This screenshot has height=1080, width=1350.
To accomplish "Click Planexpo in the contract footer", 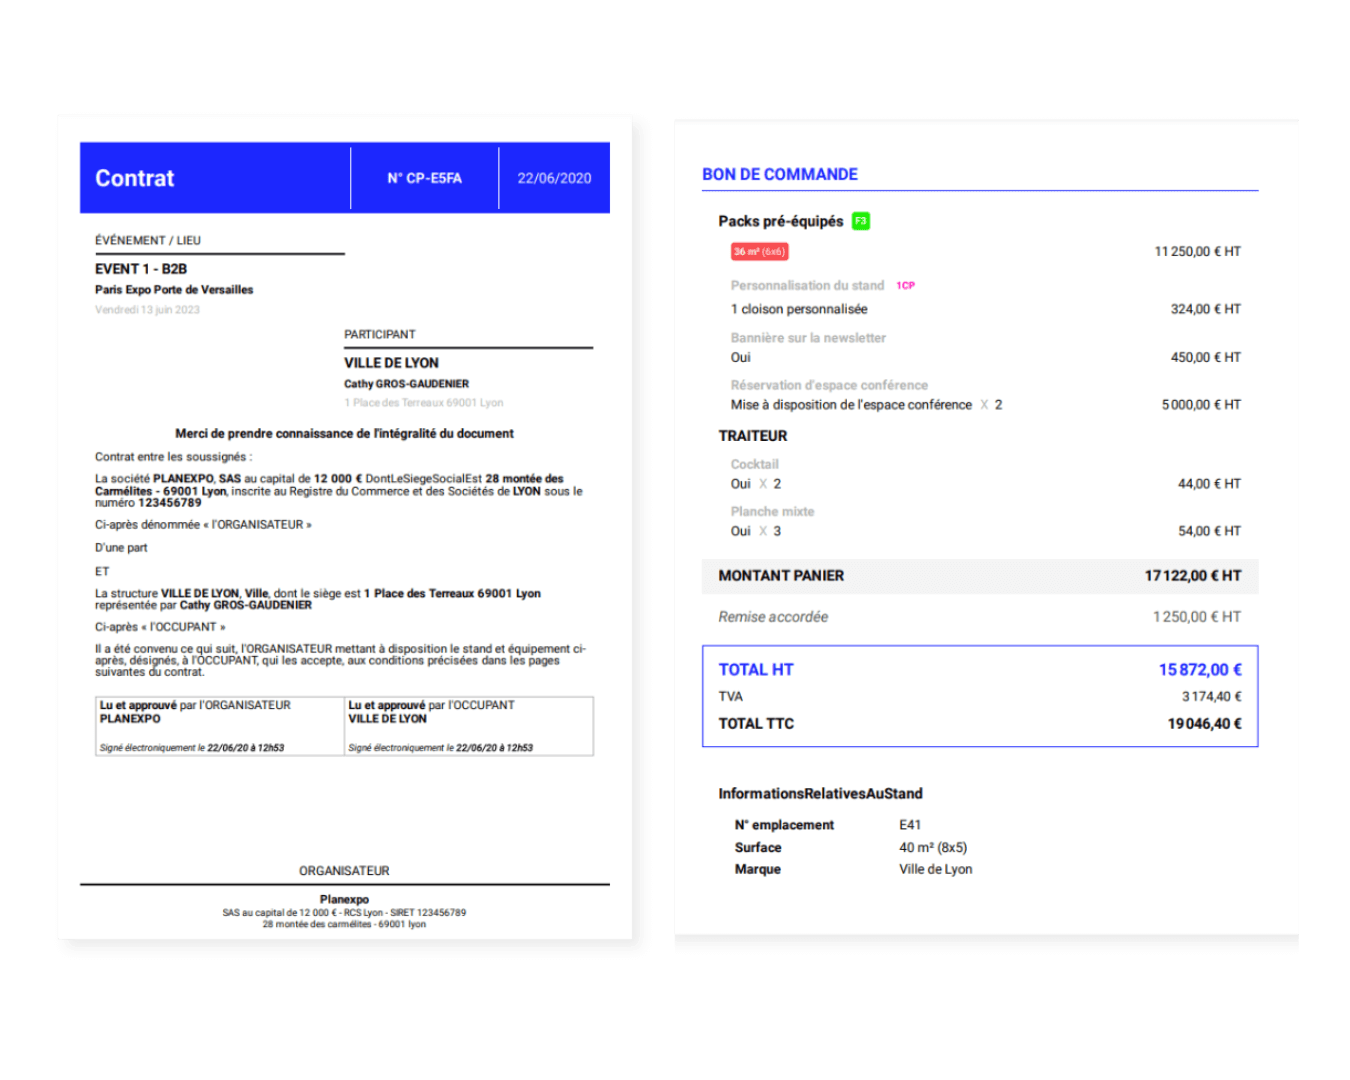I will pos(344,900).
